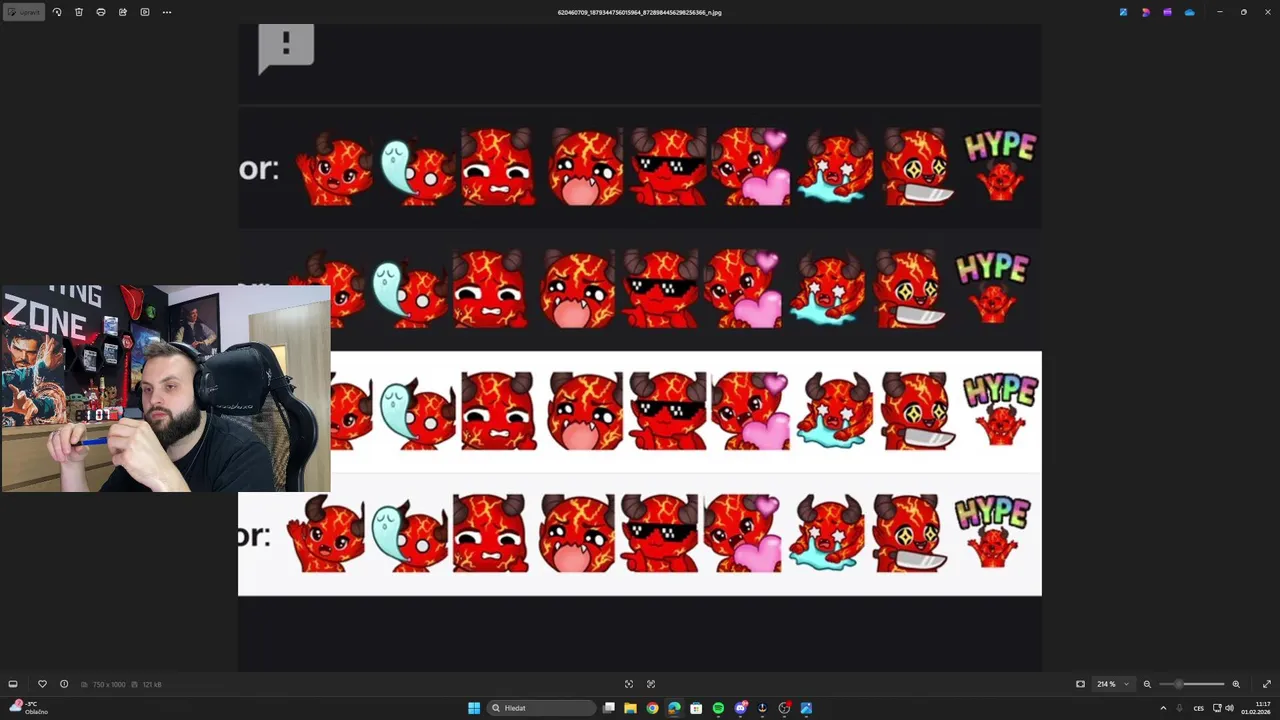The width and height of the screenshot is (1280, 720).
Task: Print the image via printer icon
Action: click(x=101, y=12)
